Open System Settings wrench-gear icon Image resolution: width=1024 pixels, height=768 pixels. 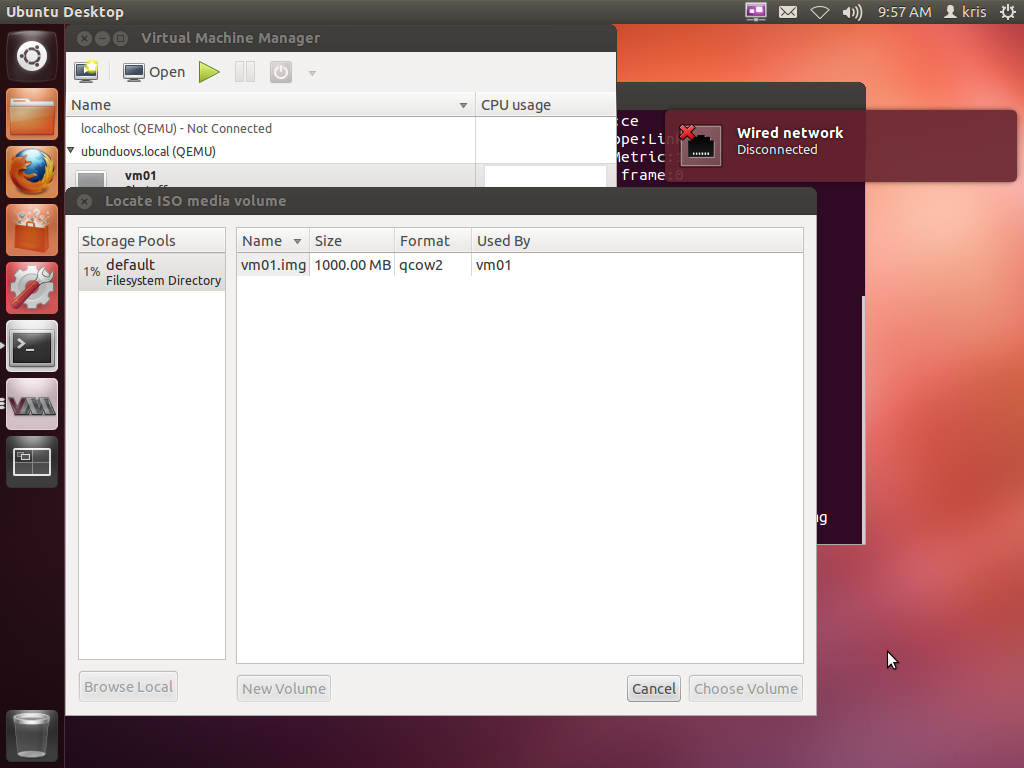coord(31,288)
